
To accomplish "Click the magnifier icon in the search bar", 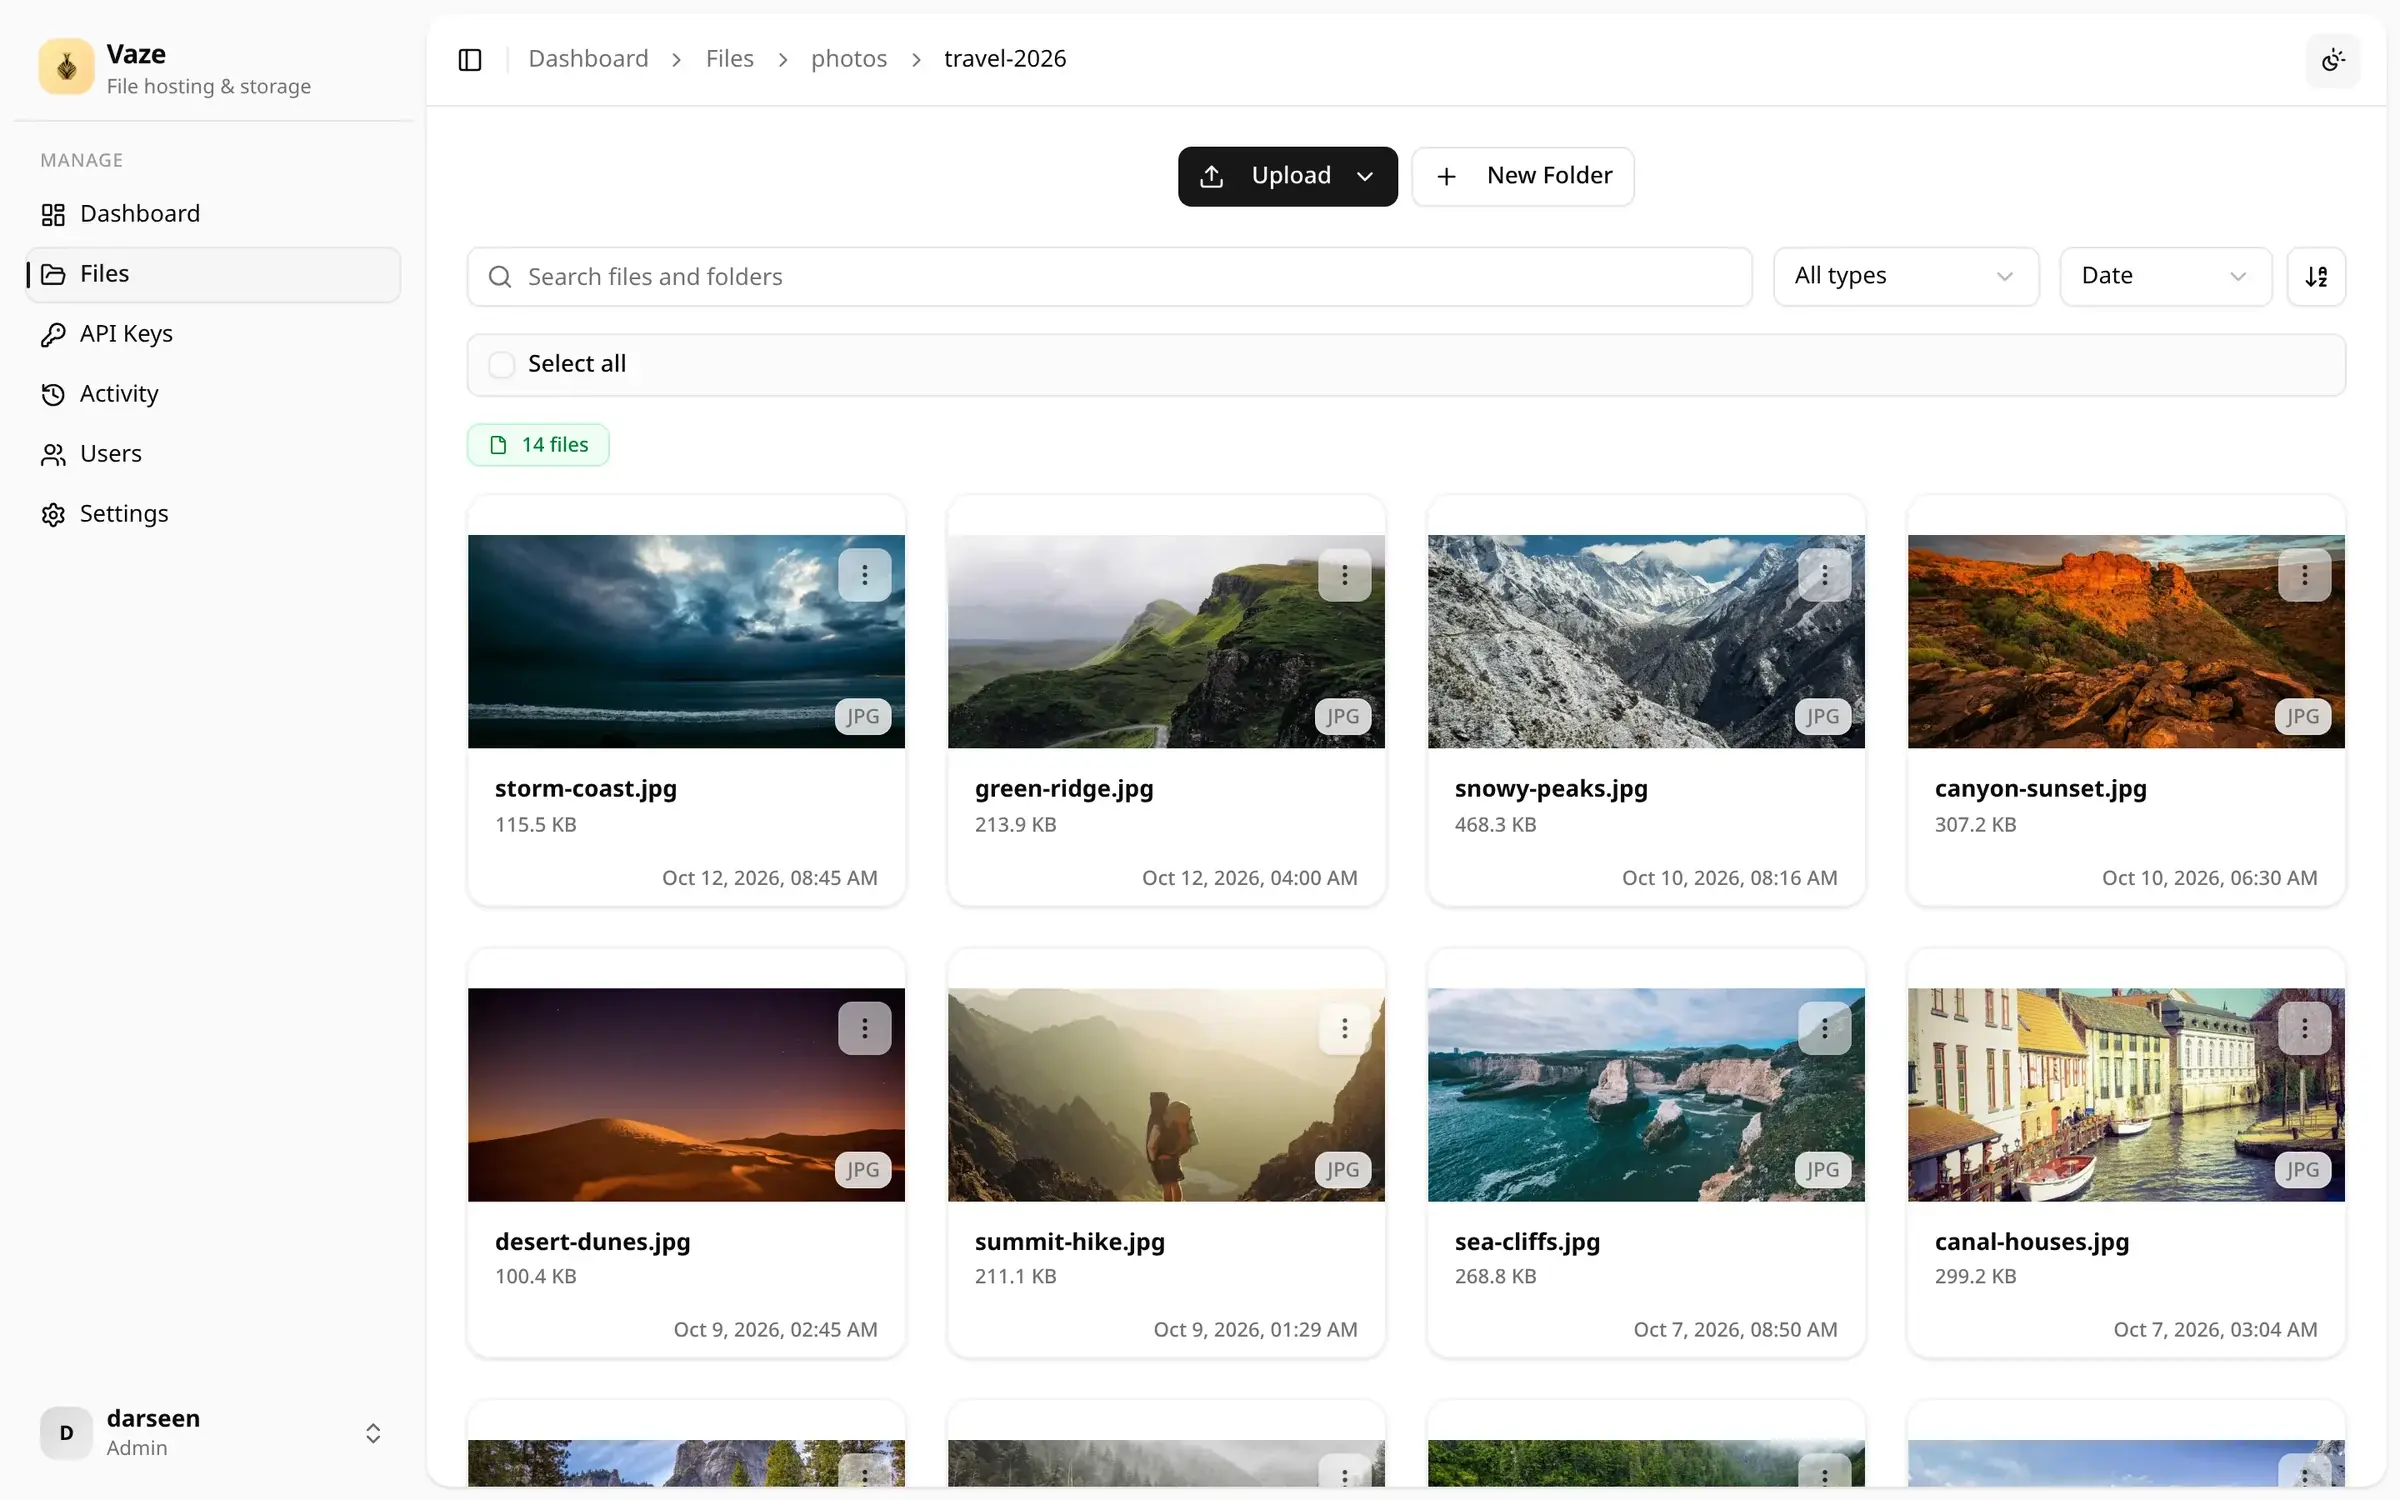I will point(500,277).
